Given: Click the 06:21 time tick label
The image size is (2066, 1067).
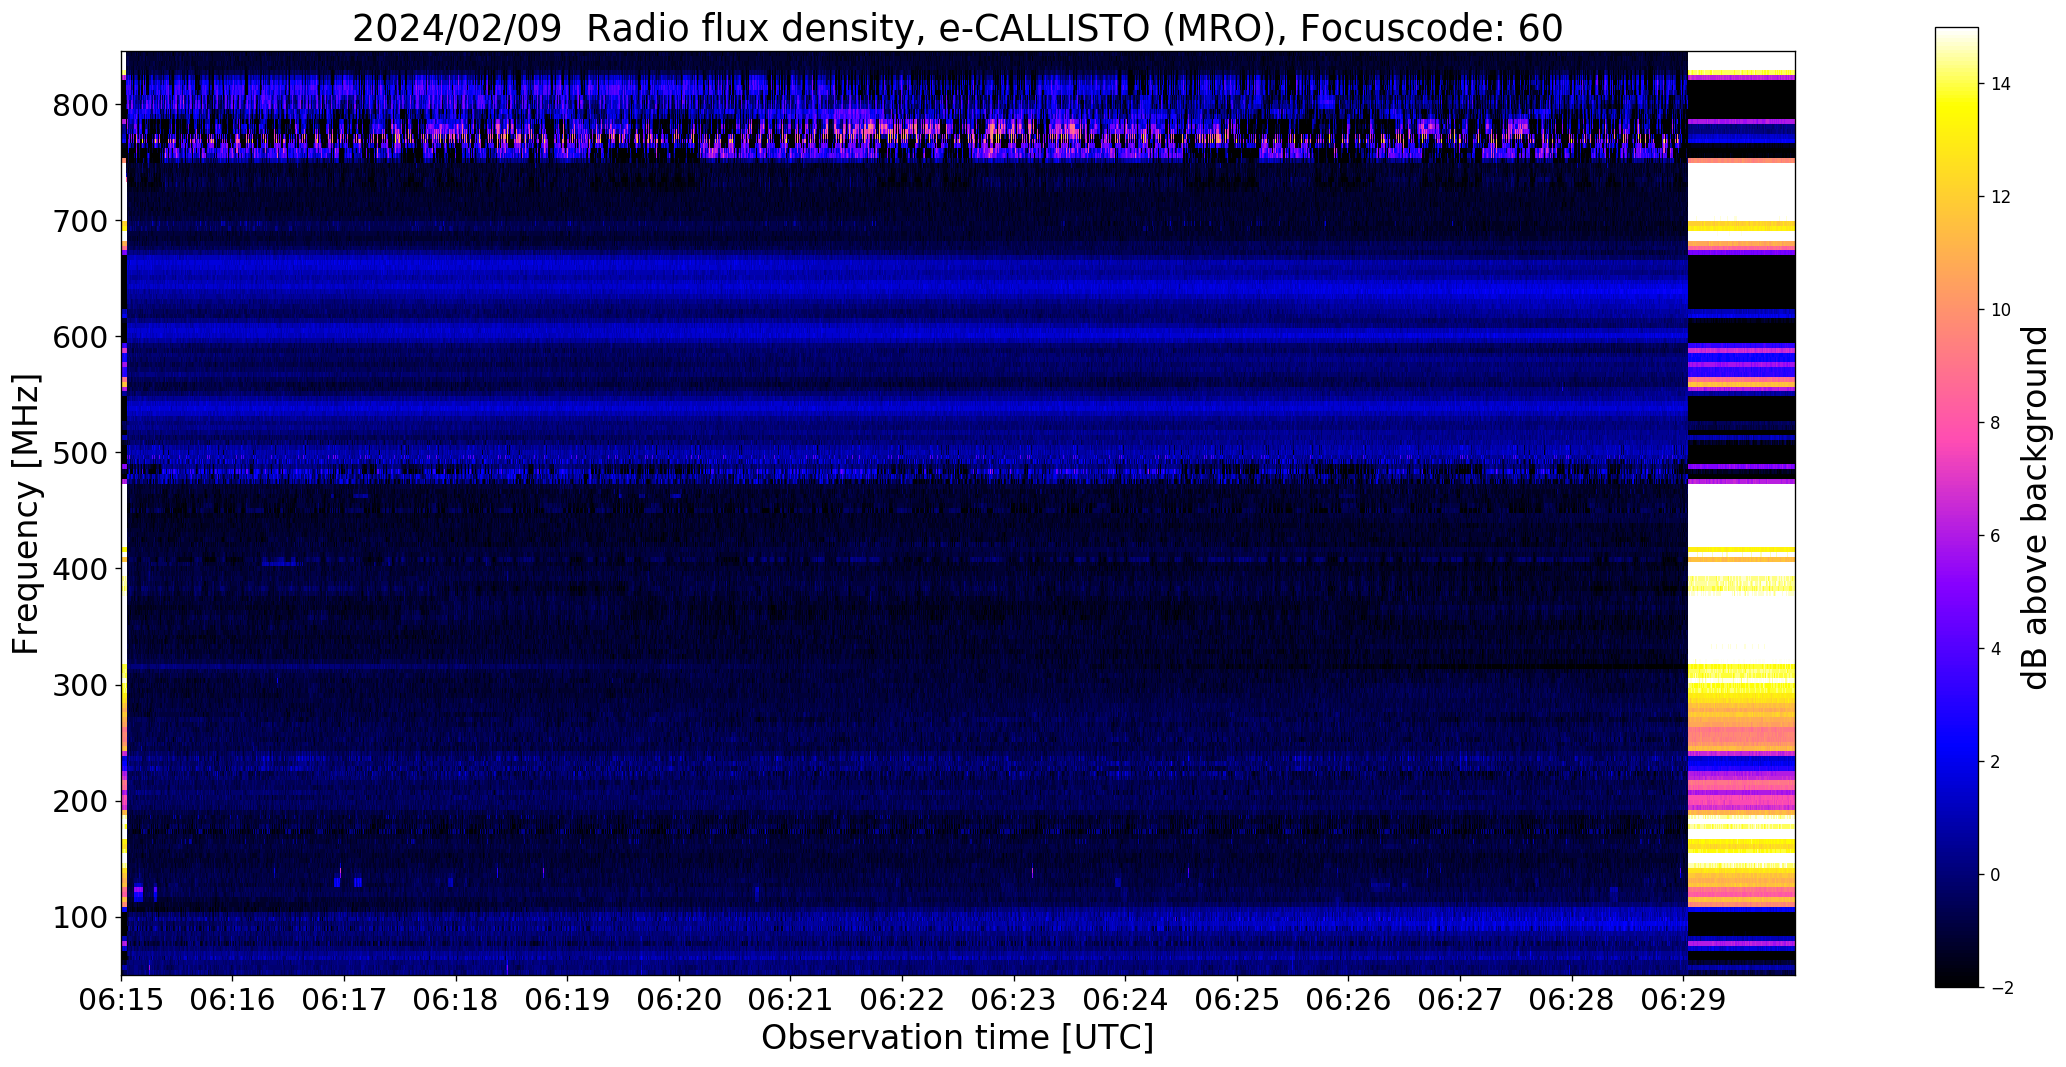Looking at the screenshot, I should click(791, 1001).
